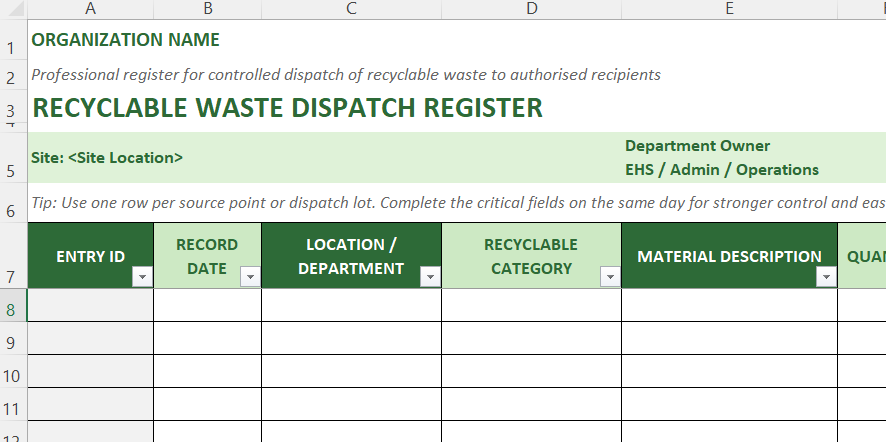Expand the MATERIAL DESCRIPTION filter arrow
Image resolution: width=886 pixels, height=442 pixels.
pyautogui.click(x=826, y=278)
